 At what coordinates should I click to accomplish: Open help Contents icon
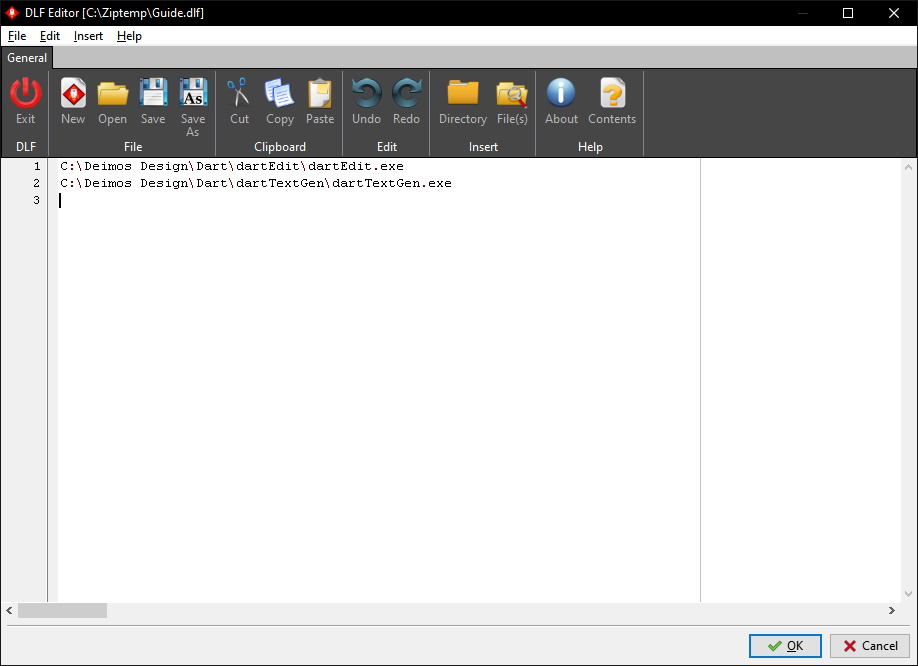(x=612, y=93)
